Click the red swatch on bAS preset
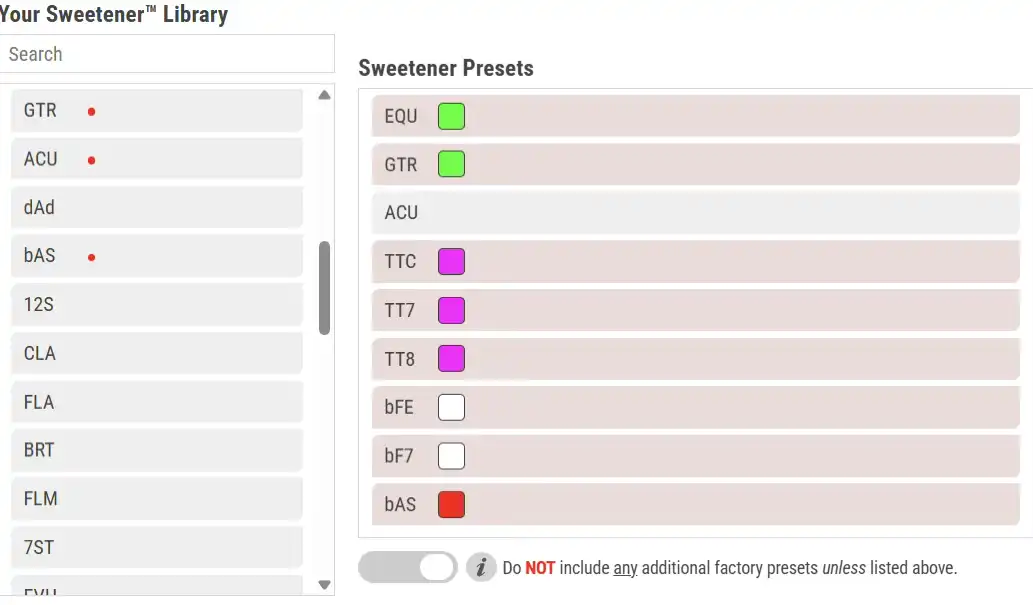This screenshot has width=1033, height=605. [x=451, y=504]
